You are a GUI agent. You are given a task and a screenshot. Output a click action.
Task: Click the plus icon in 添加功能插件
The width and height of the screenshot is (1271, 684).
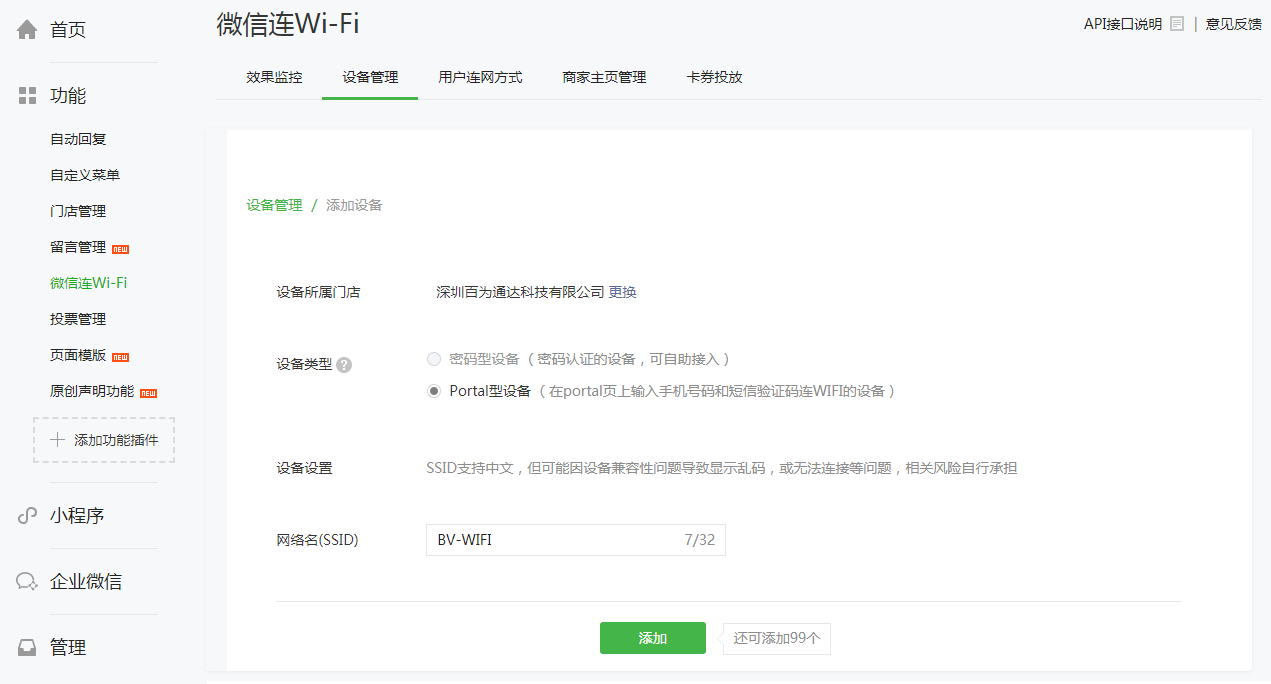point(58,440)
